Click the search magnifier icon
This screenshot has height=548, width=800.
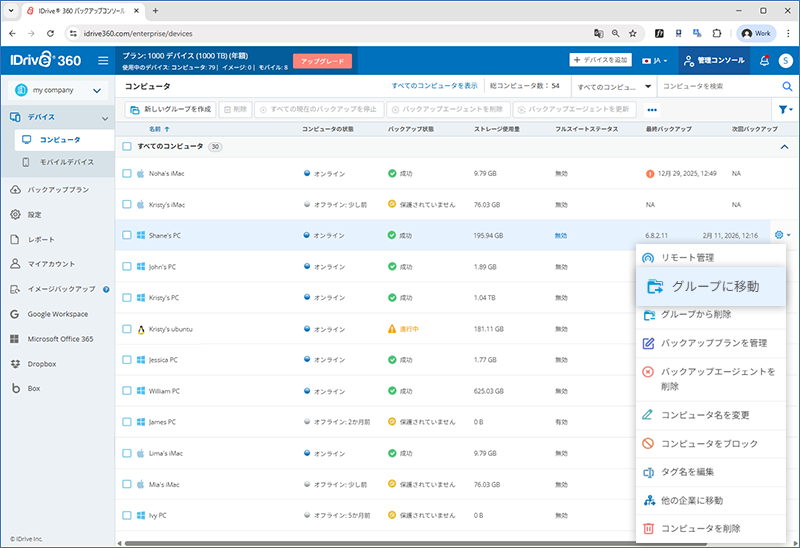click(x=786, y=87)
